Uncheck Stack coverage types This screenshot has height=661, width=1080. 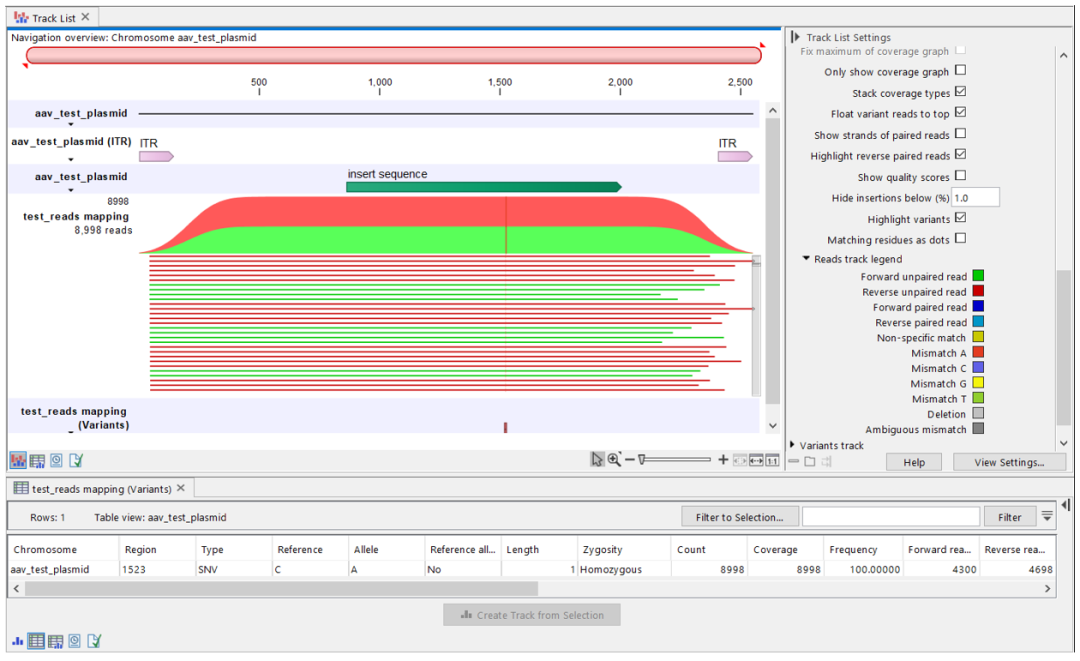tap(960, 92)
